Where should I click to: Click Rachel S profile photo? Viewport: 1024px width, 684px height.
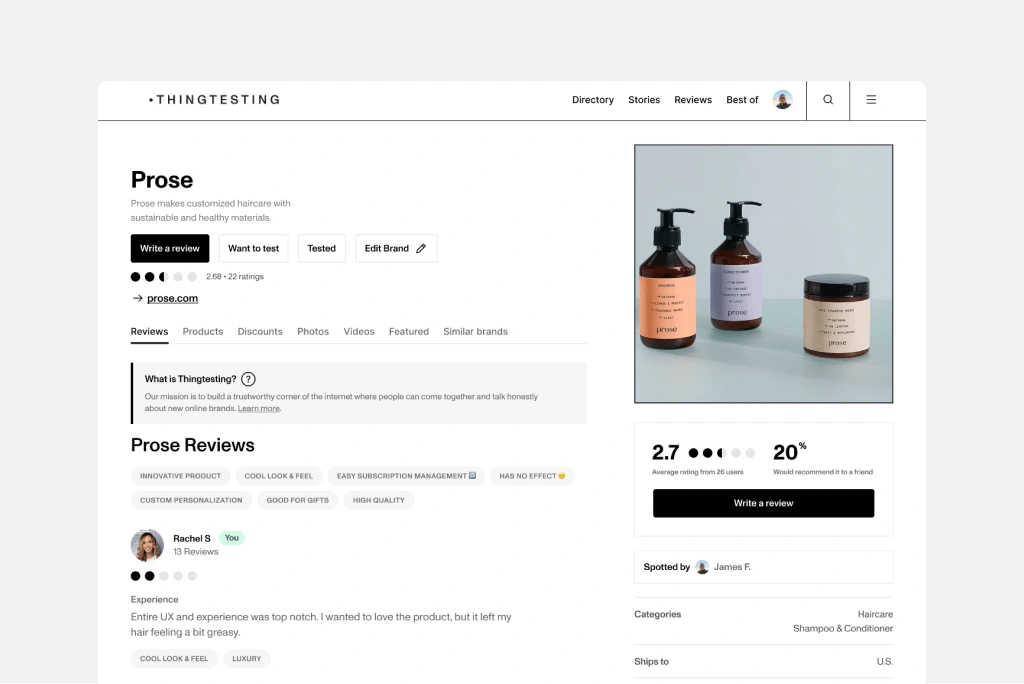[x=147, y=545]
